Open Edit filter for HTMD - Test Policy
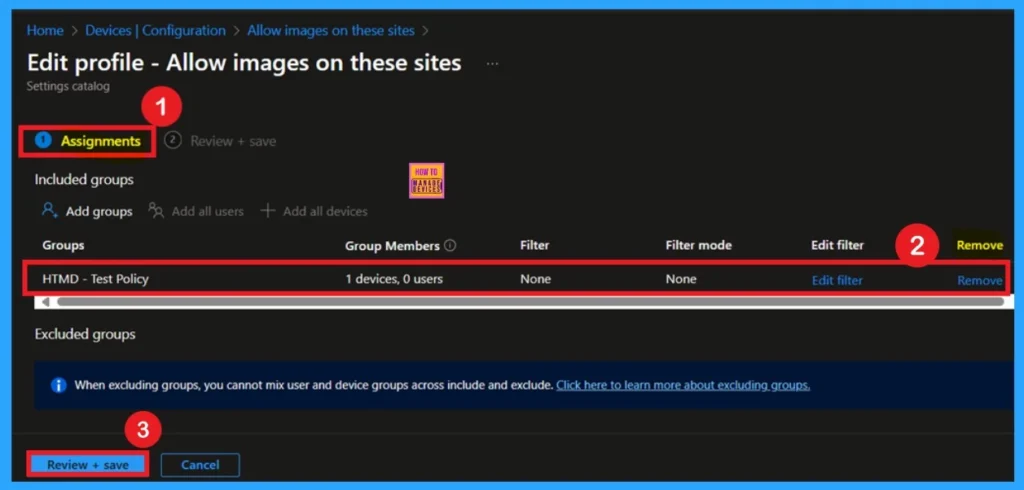This screenshot has height=490, width=1024. [x=837, y=280]
